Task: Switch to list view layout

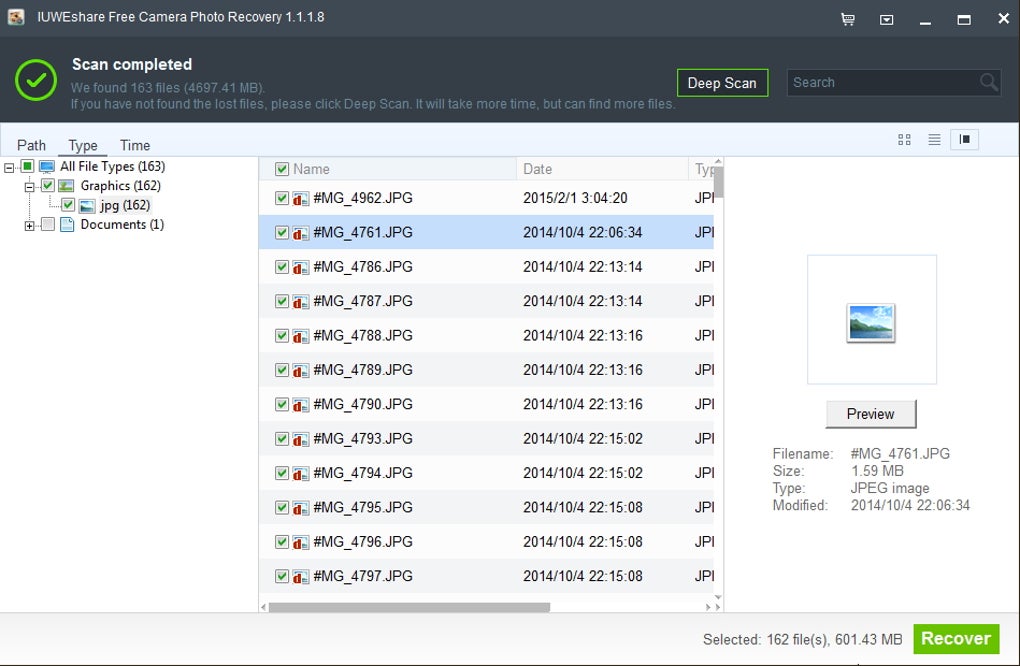Action: [934, 140]
